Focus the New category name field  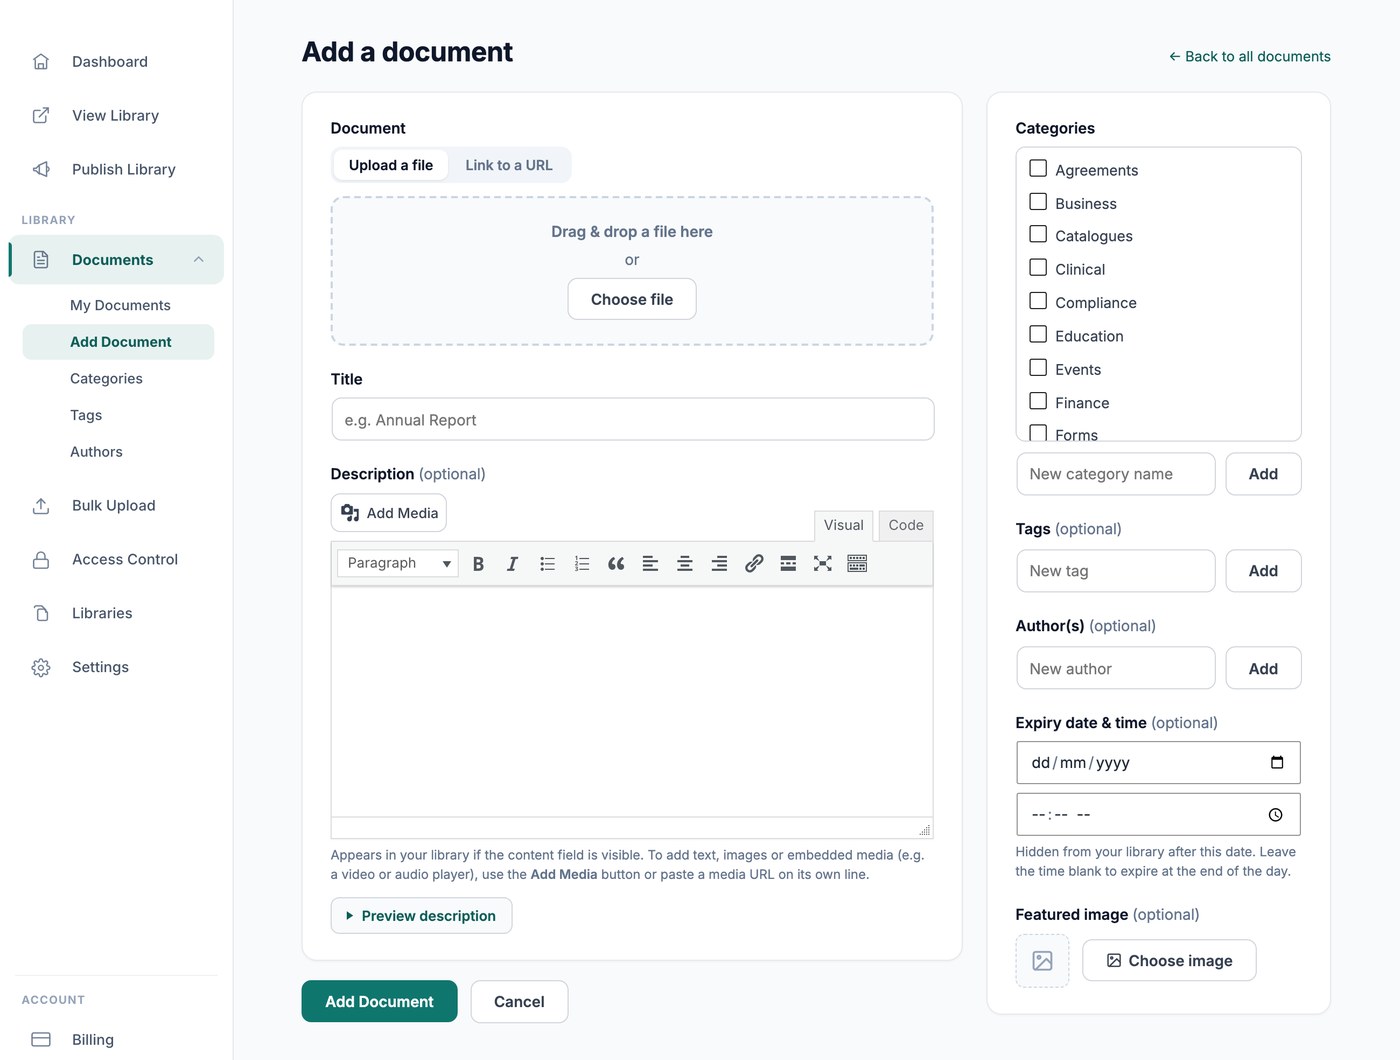pos(1116,475)
